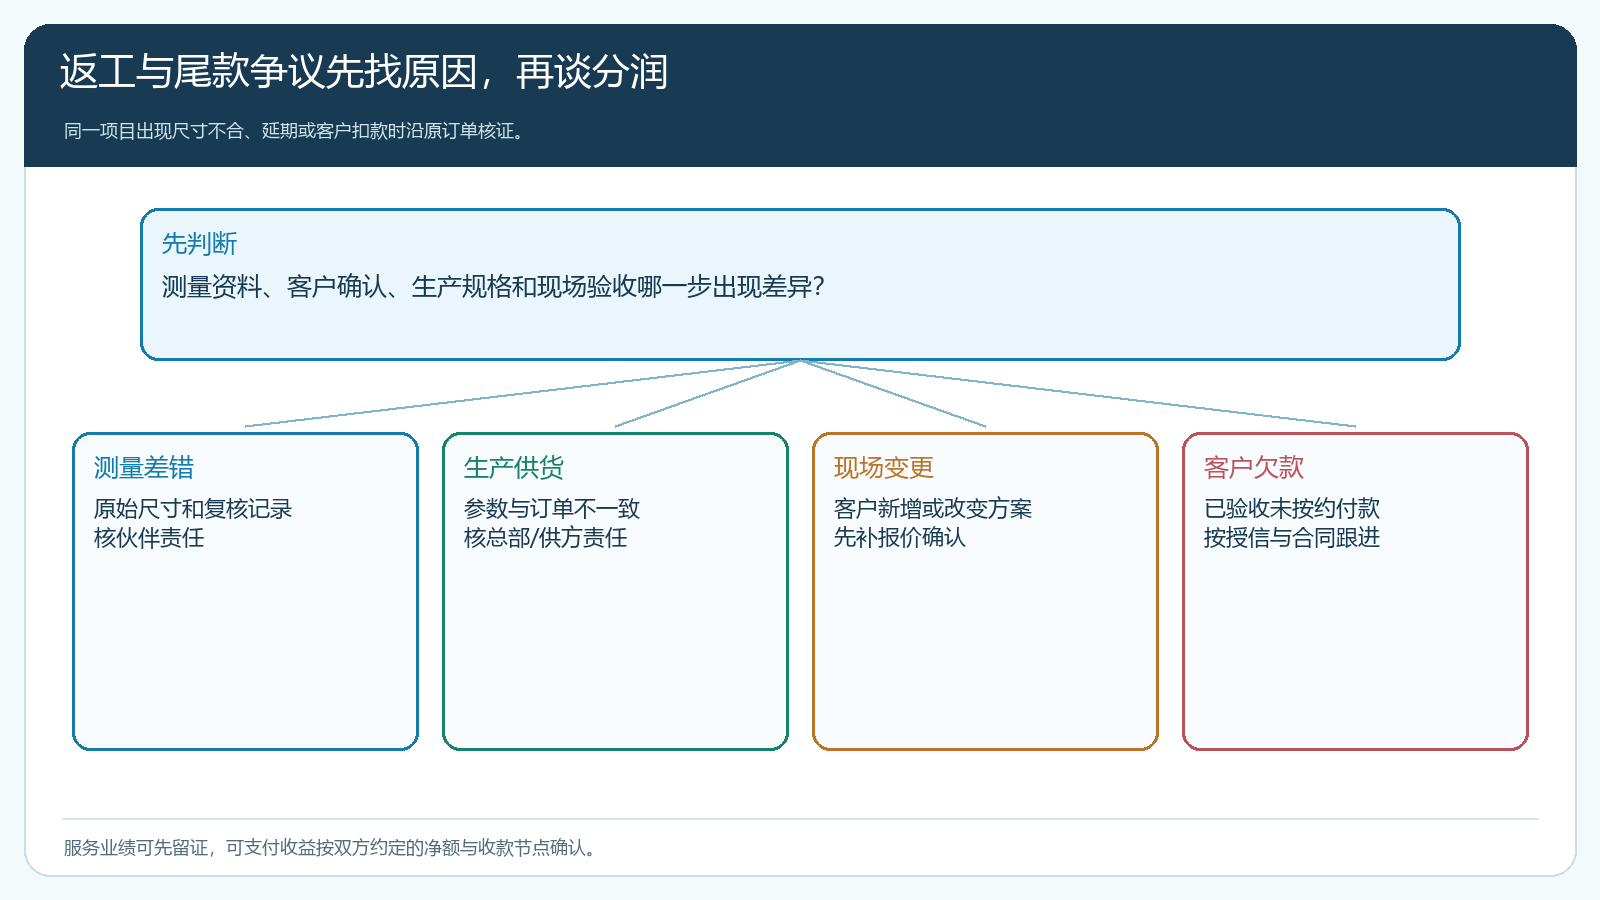This screenshot has width=1600, height=900.
Task: Click the text 核伙伴责任
Action: (149, 538)
